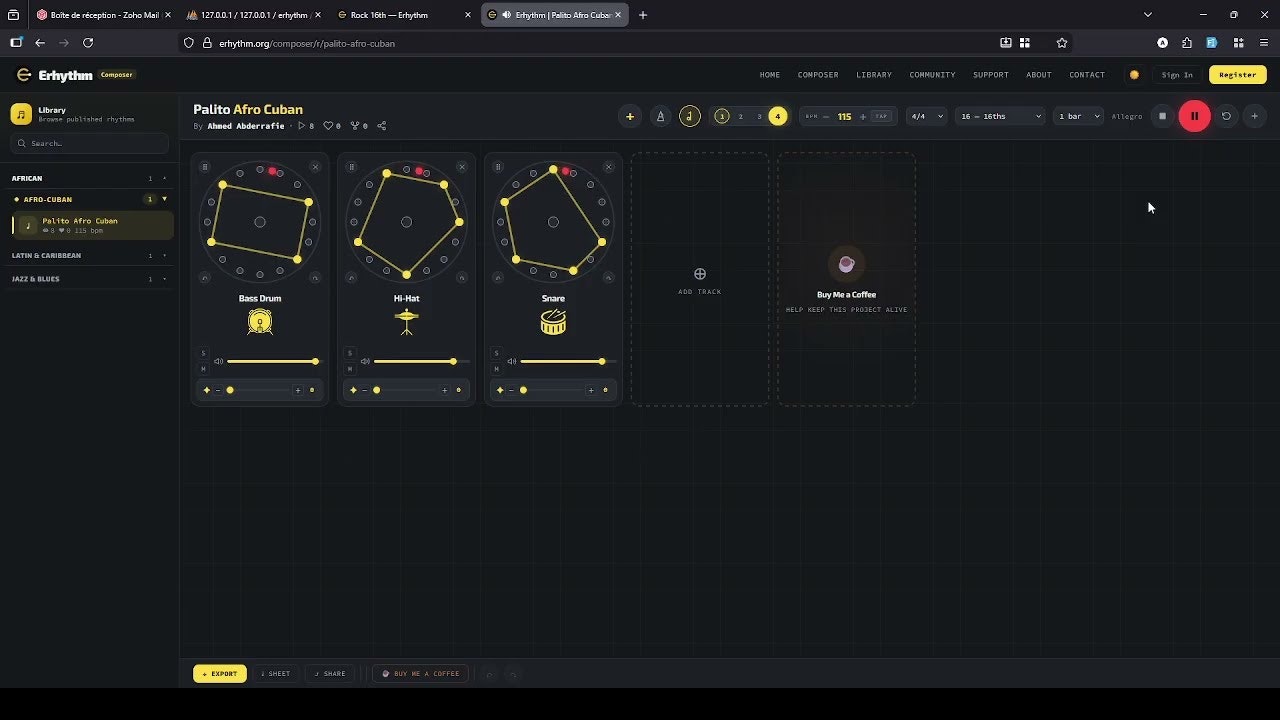Click the Hi-Hat cymbal instrument icon
Screen dimensions: 1280x720
(406, 322)
